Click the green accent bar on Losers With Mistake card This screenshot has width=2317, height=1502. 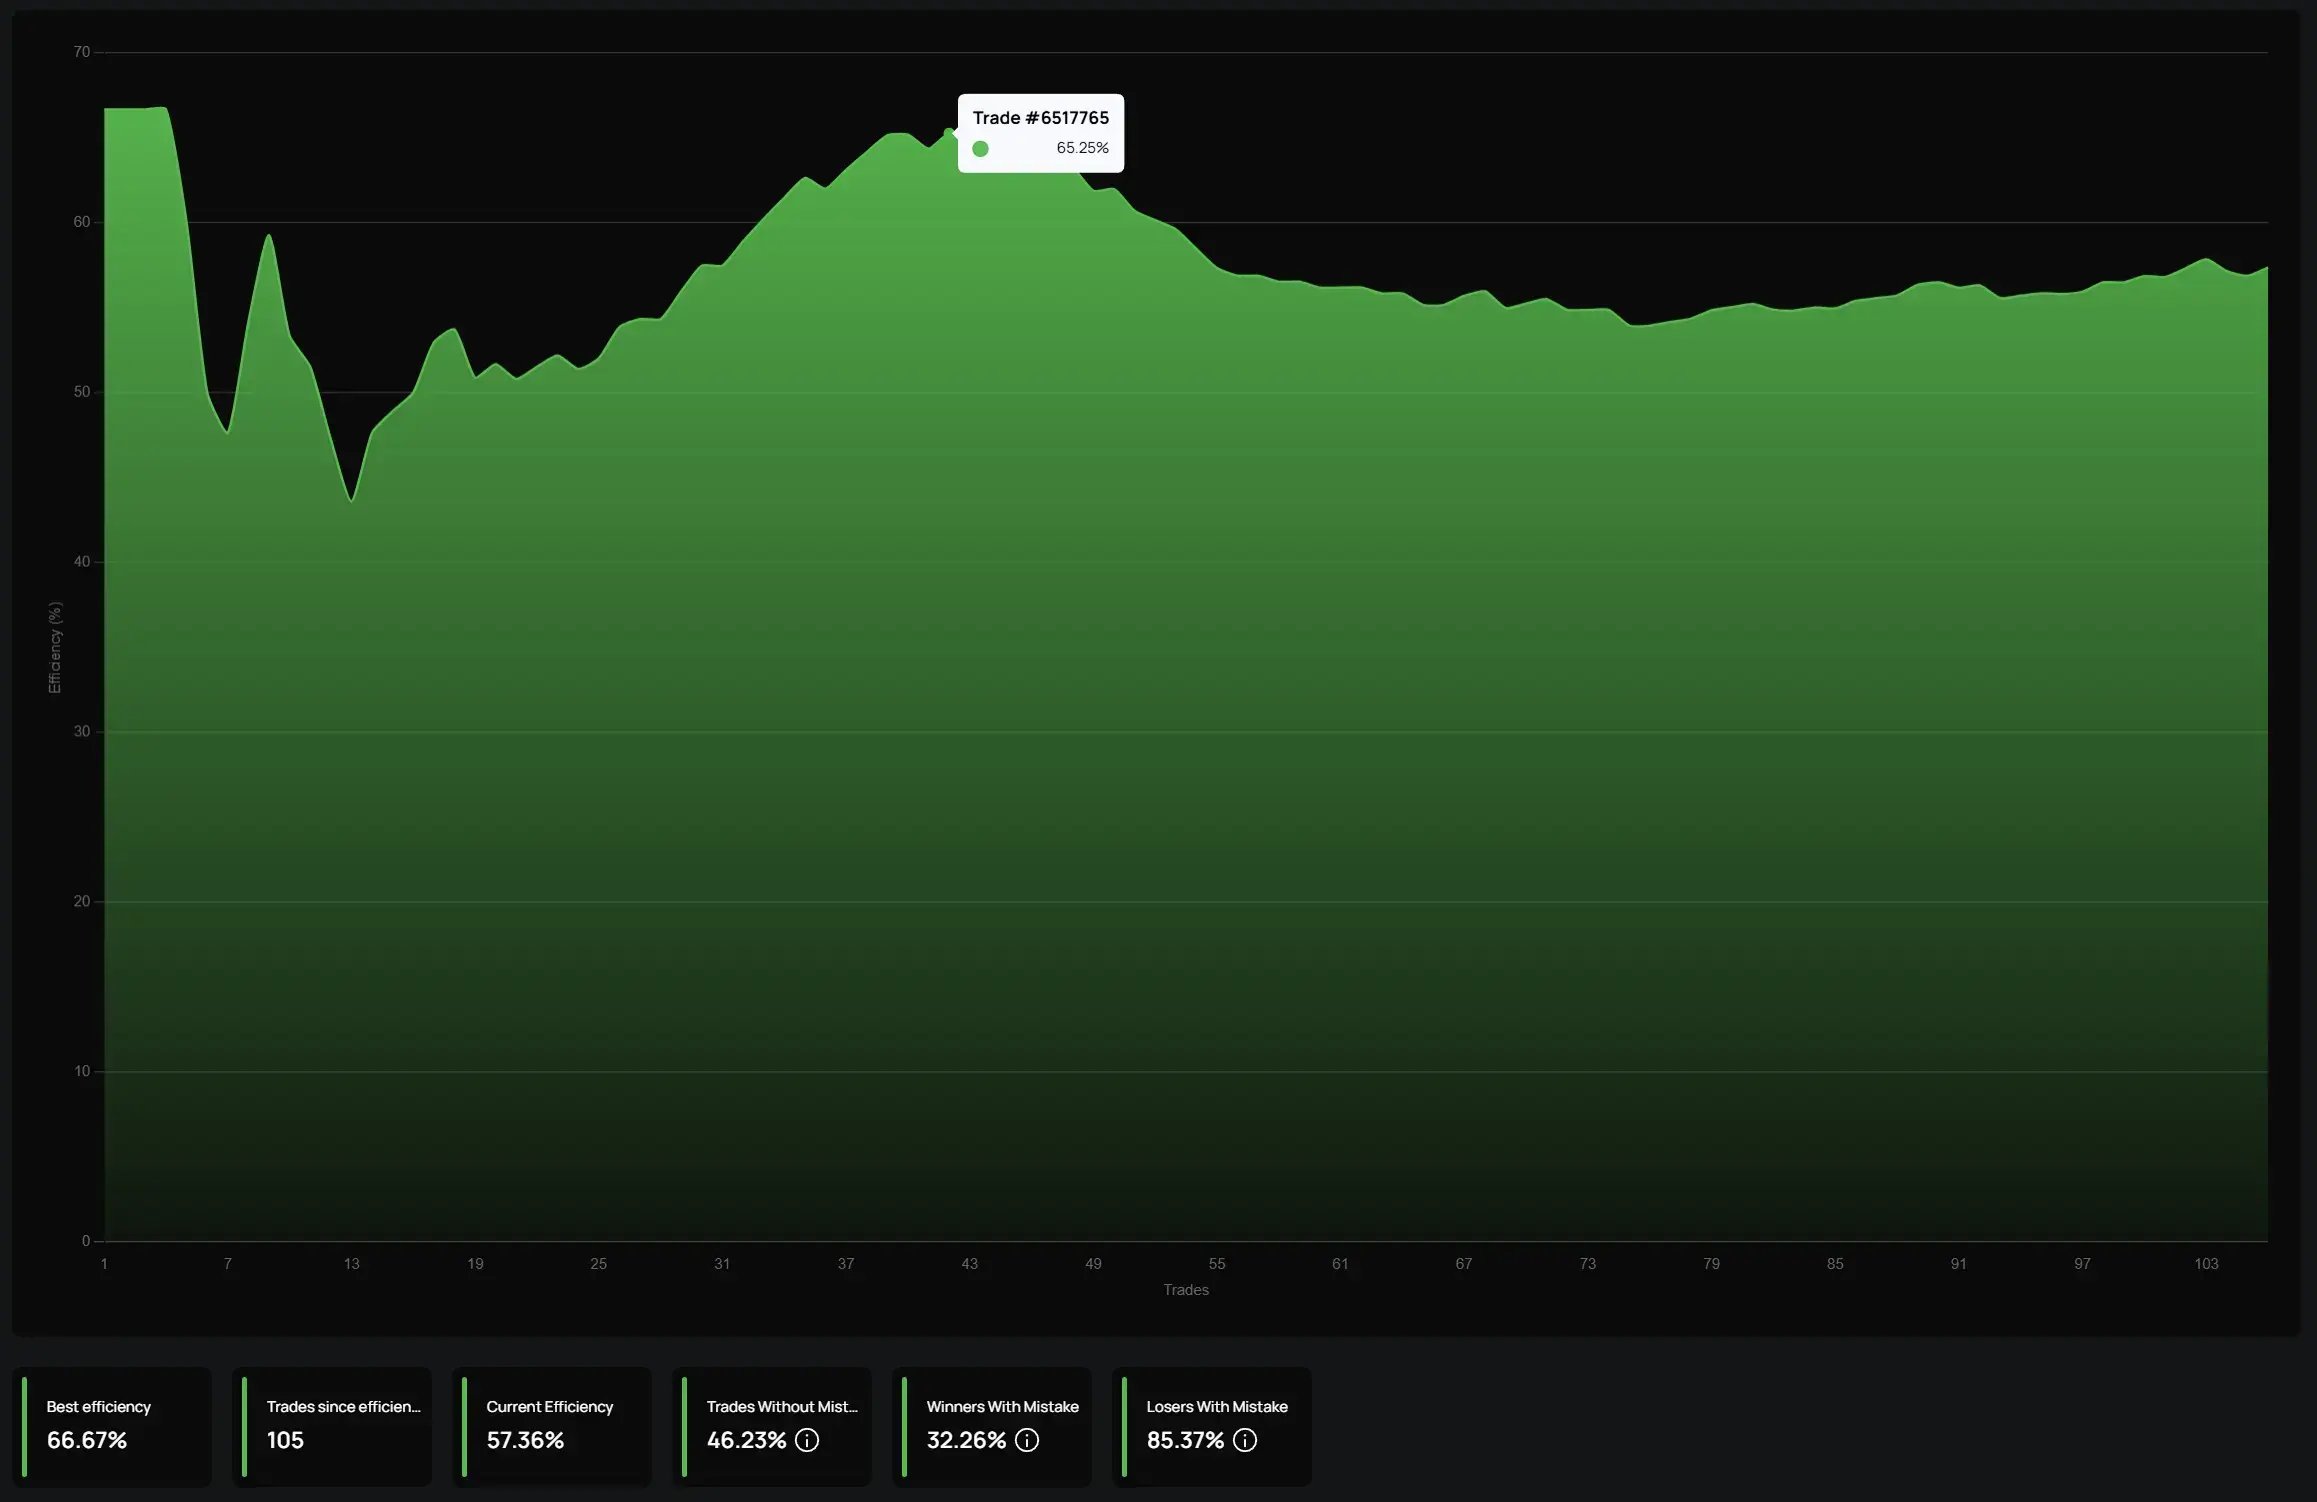click(1124, 1426)
